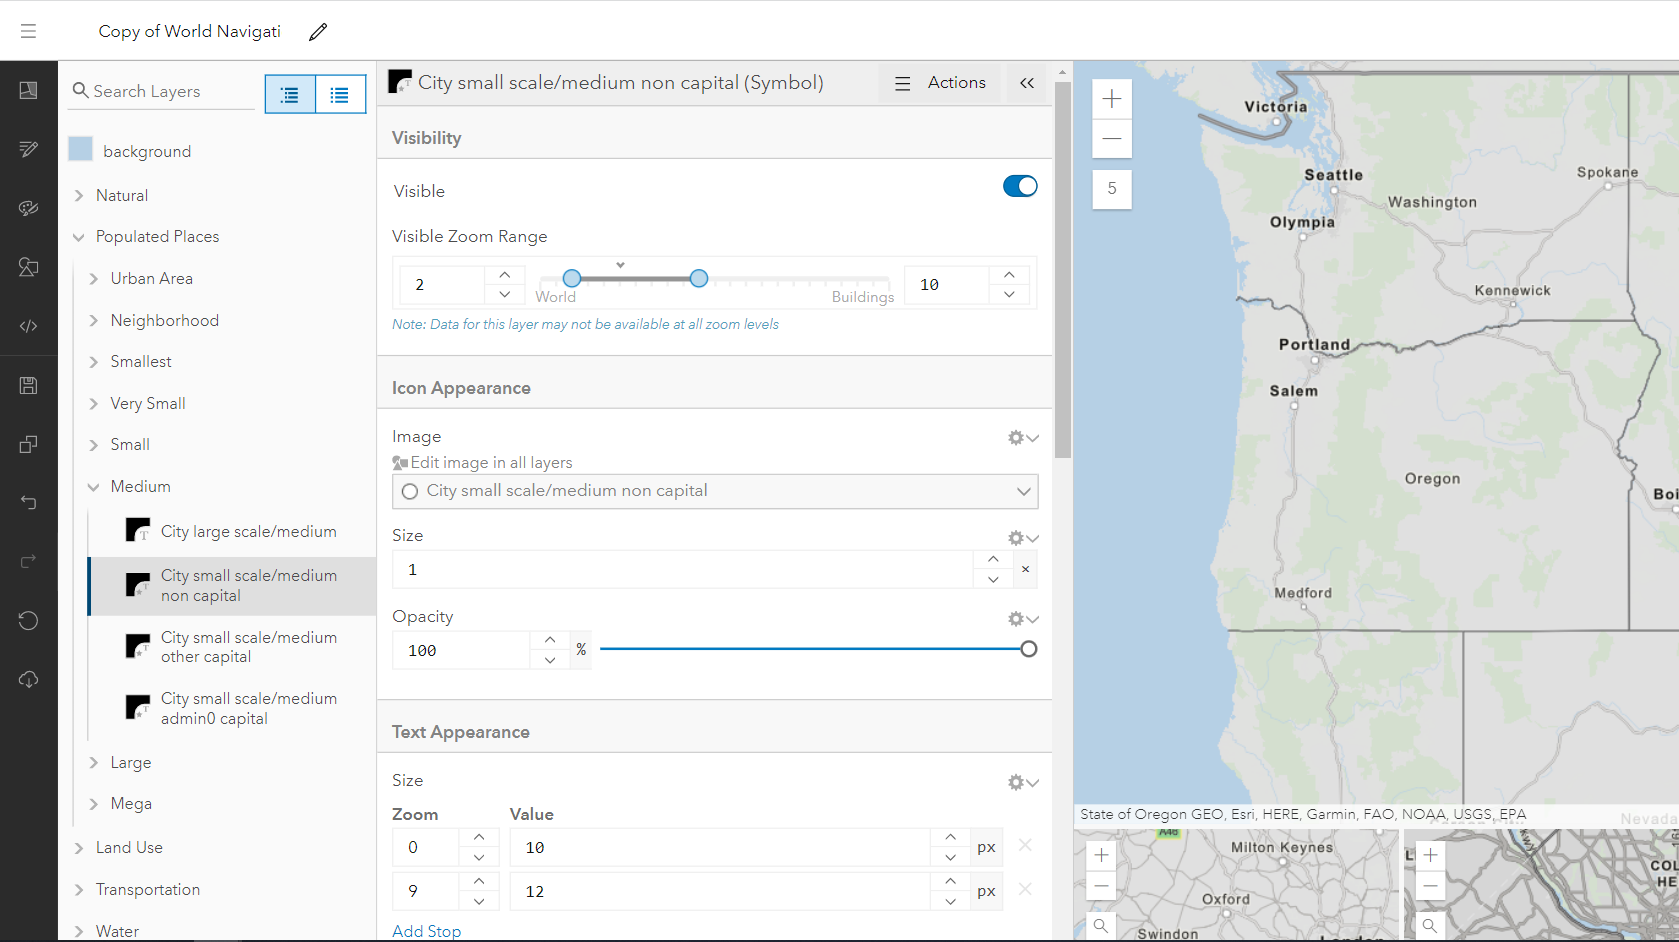The width and height of the screenshot is (1679, 942).
Task: Open the Image dropdown for City small scale
Action: (715, 491)
